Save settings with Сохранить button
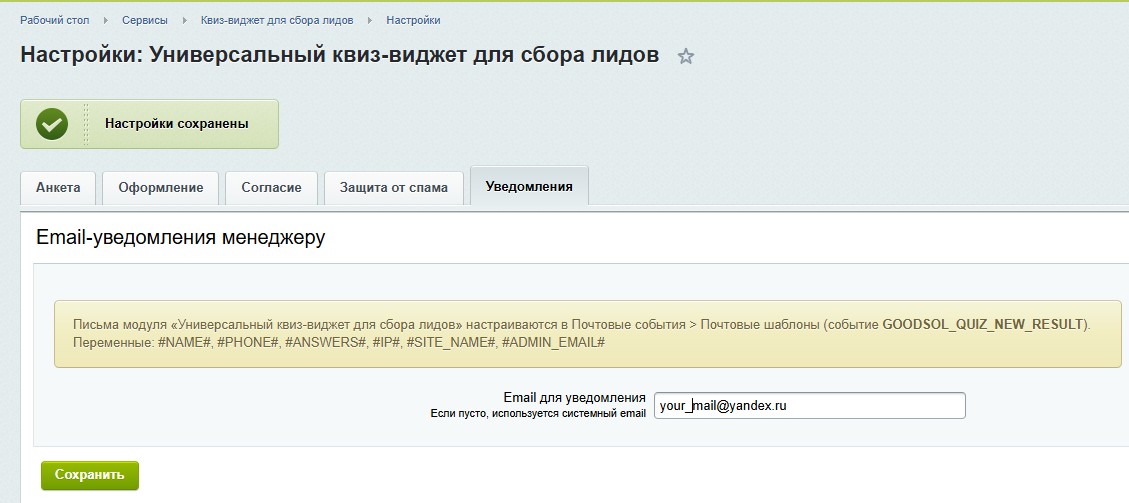The image size is (1129, 503). 90,475
